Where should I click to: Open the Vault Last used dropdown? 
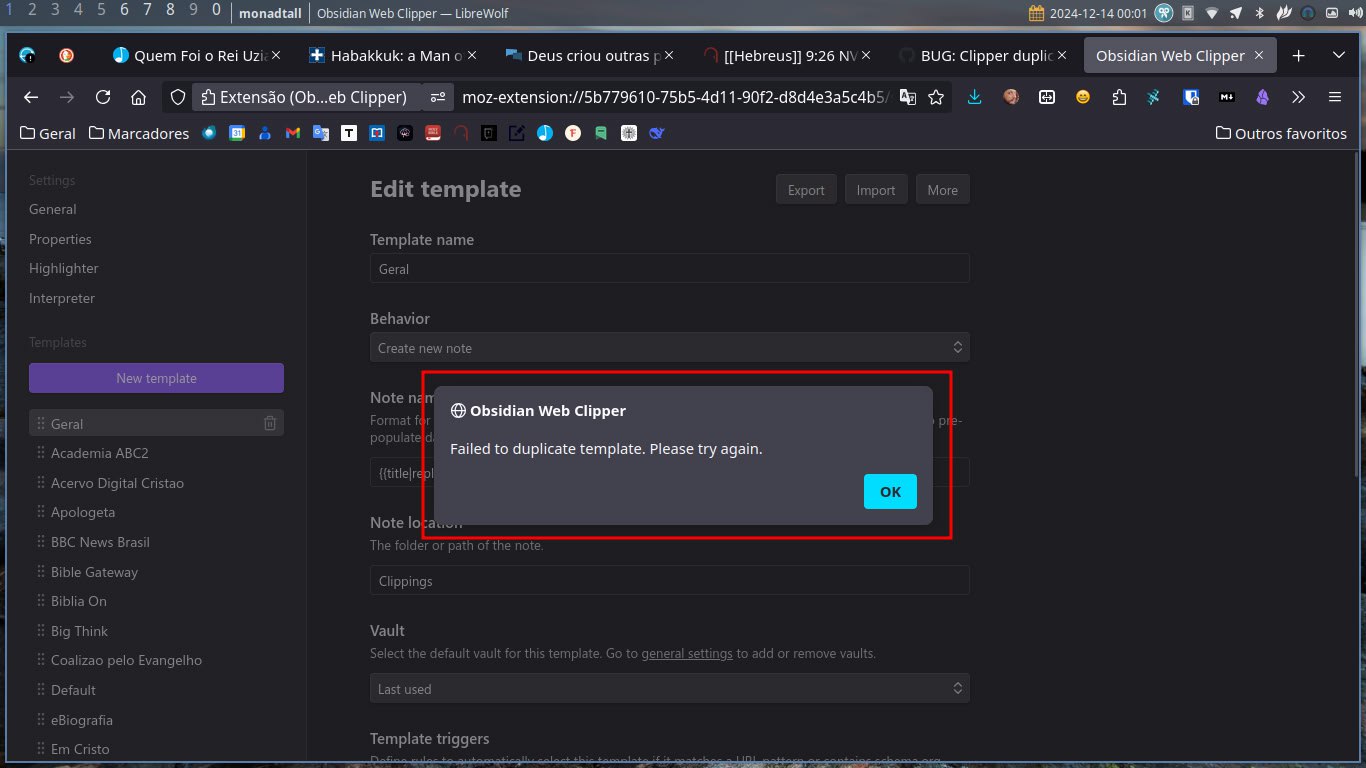pos(669,689)
